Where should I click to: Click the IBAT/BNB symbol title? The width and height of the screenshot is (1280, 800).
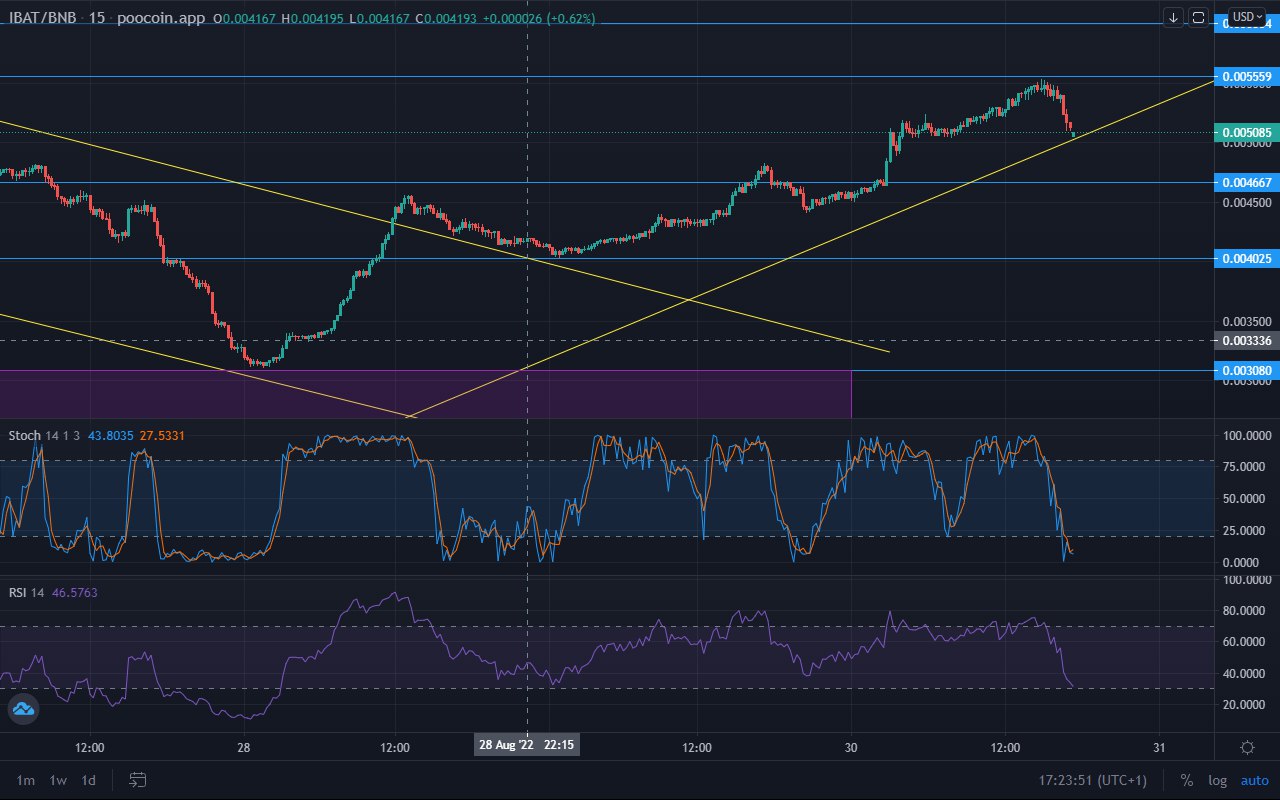(41, 18)
